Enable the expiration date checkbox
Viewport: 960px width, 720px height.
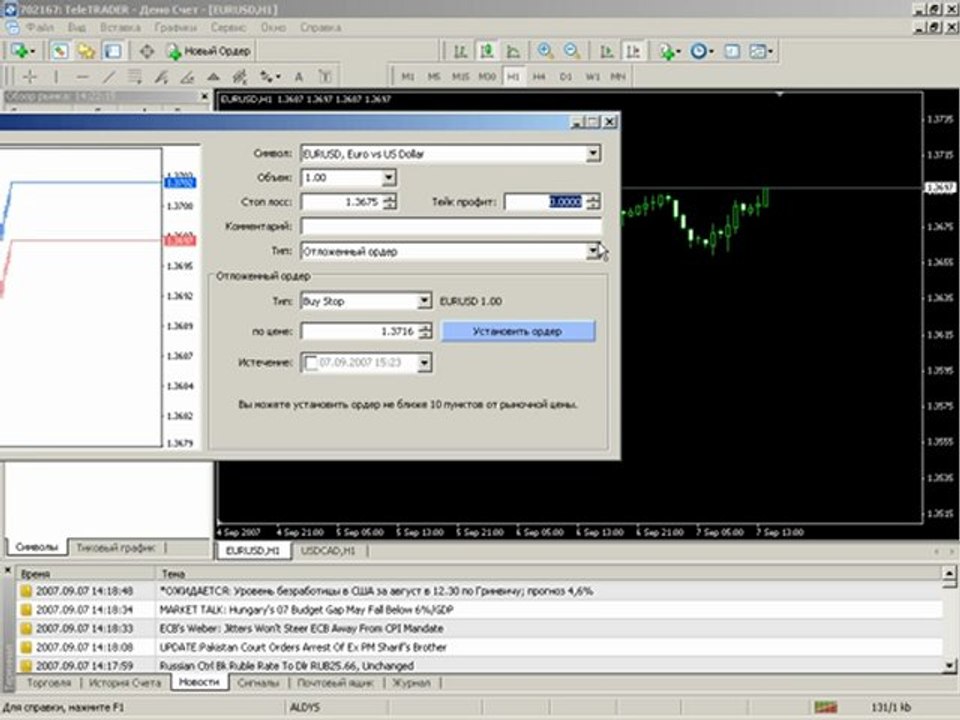click(311, 362)
